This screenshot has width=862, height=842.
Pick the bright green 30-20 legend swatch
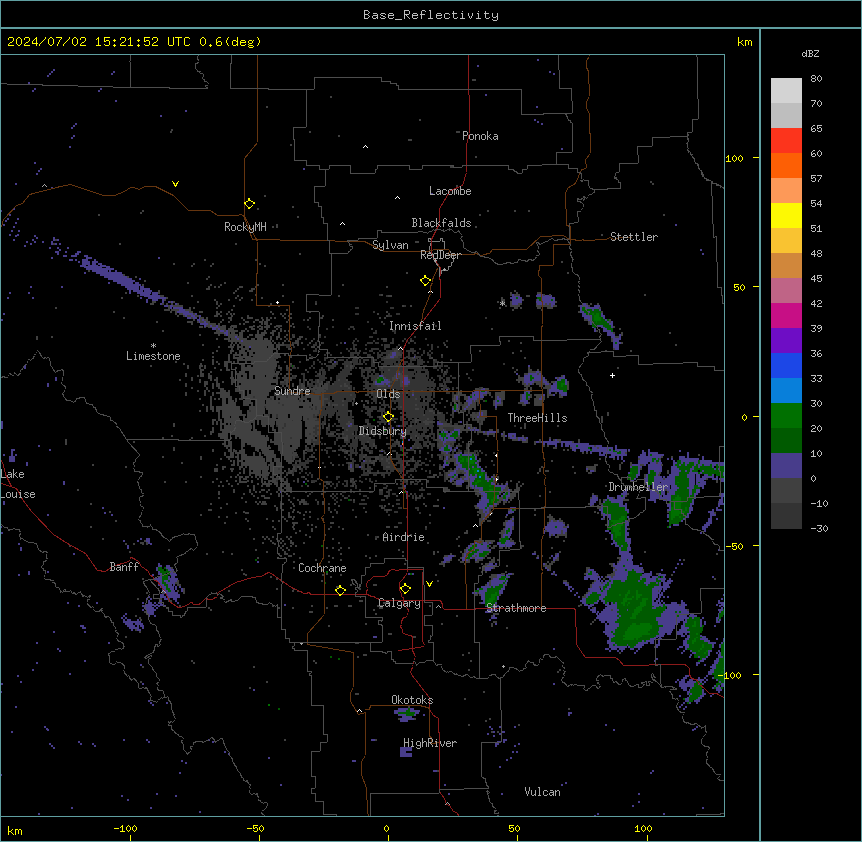[786, 416]
